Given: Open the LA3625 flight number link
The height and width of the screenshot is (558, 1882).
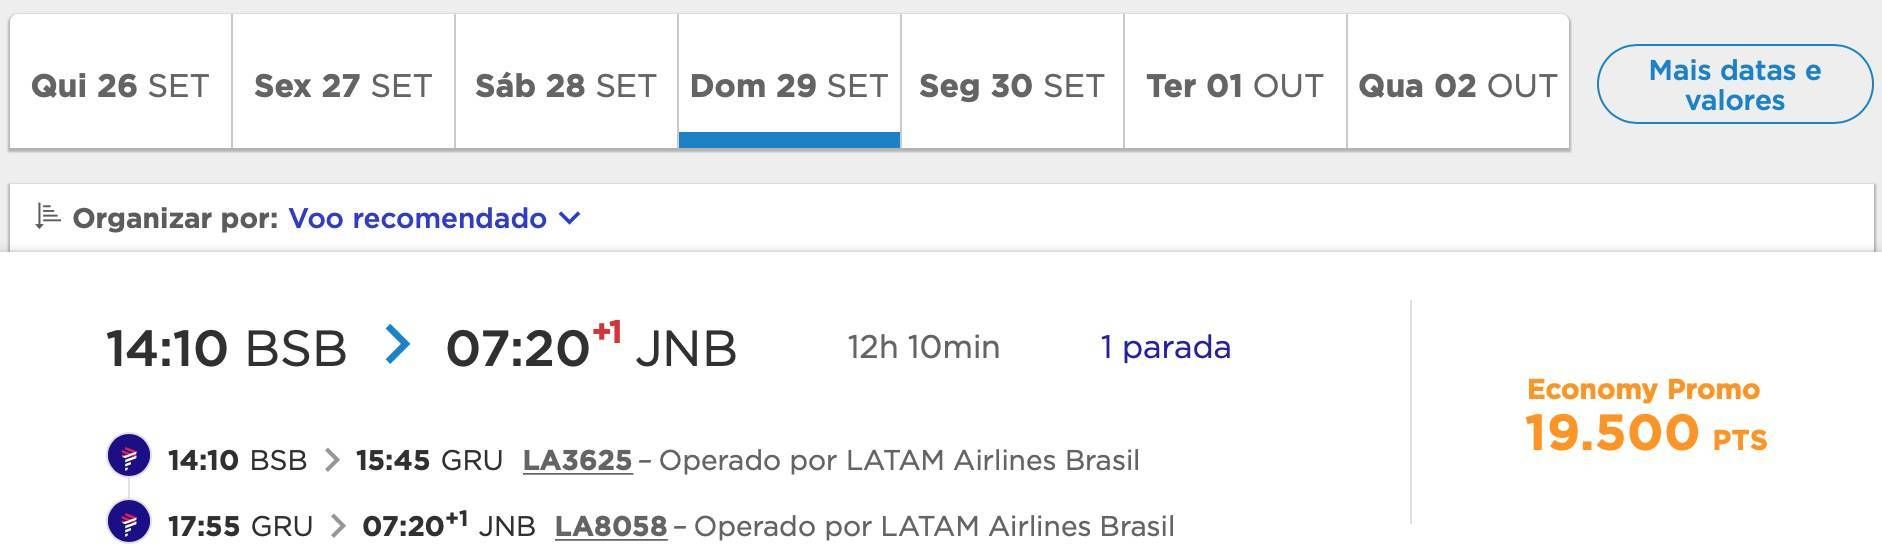Looking at the screenshot, I should 577,460.
